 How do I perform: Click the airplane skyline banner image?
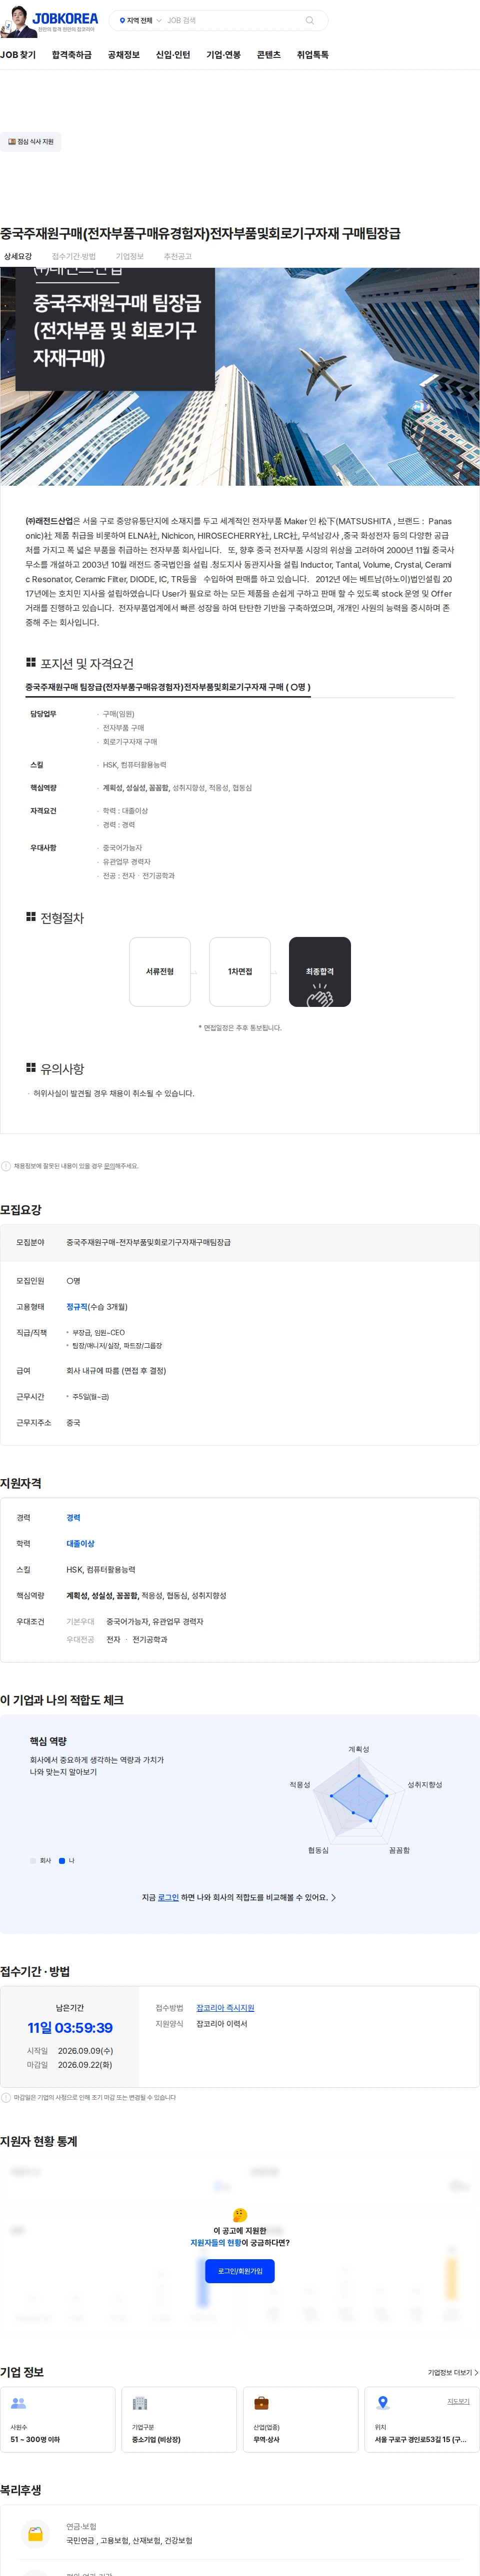240,376
